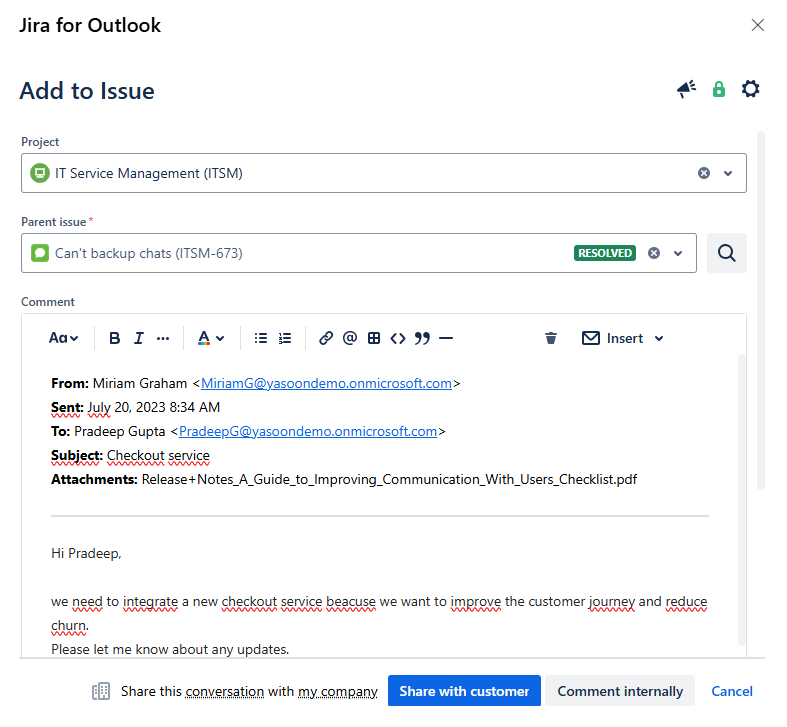Screen dimensions: 787x727
Task: Search parent issues with magnifier button
Action: [x=727, y=253]
